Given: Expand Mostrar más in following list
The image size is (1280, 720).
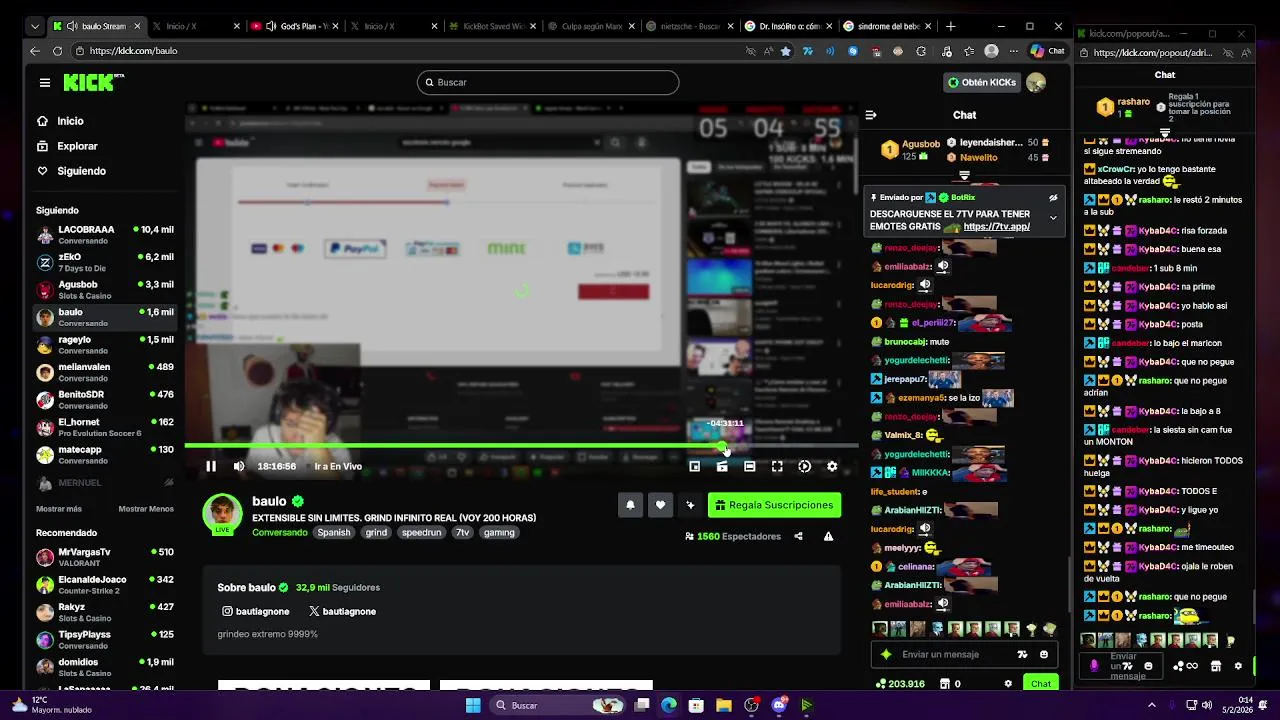Looking at the screenshot, I should [x=59, y=509].
